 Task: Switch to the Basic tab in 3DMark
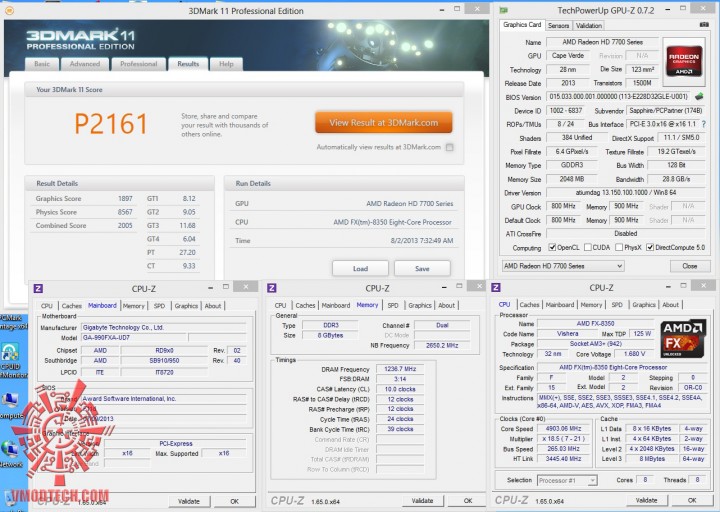[42, 64]
